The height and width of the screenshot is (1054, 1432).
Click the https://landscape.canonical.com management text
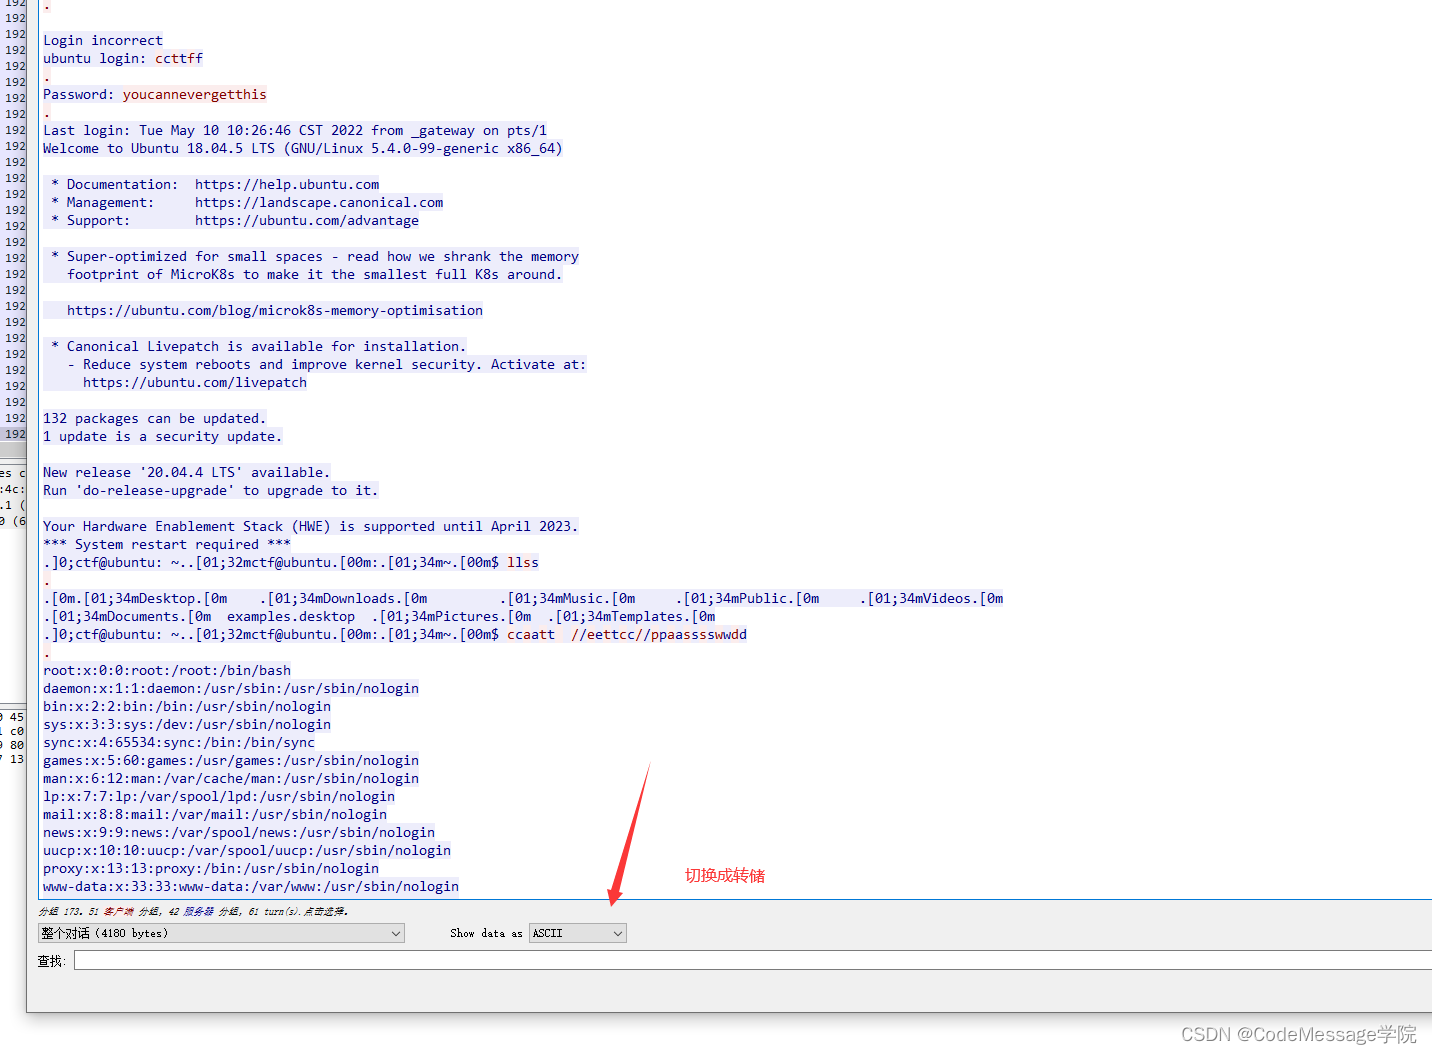(319, 202)
